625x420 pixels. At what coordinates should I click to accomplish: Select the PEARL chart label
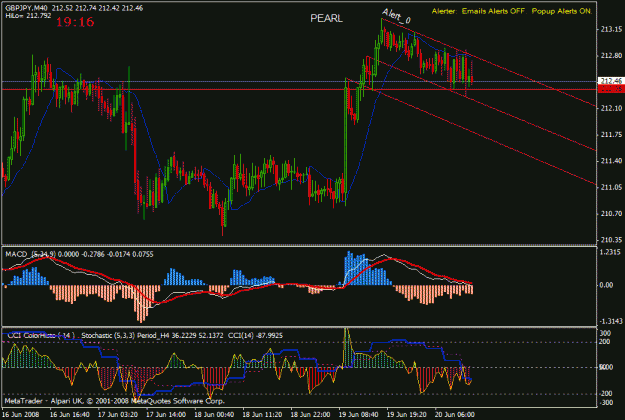(326, 18)
